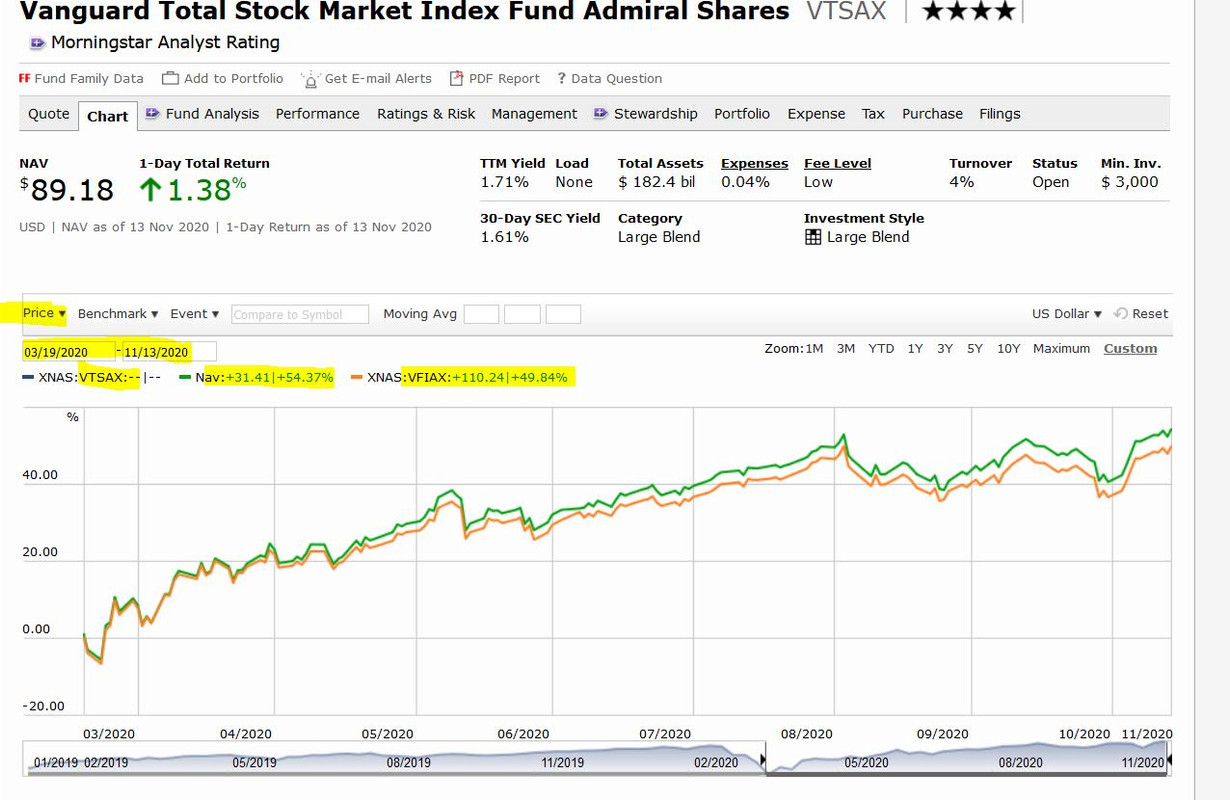Open the Quote tab
The image size is (1230, 800).
click(x=49, y=114)
